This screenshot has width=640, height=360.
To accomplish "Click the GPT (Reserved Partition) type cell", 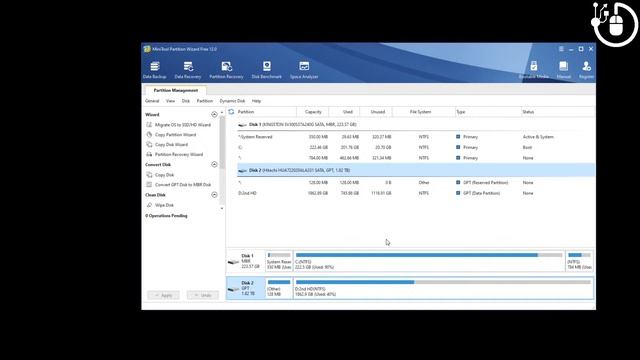I will [x=485, y=182].
